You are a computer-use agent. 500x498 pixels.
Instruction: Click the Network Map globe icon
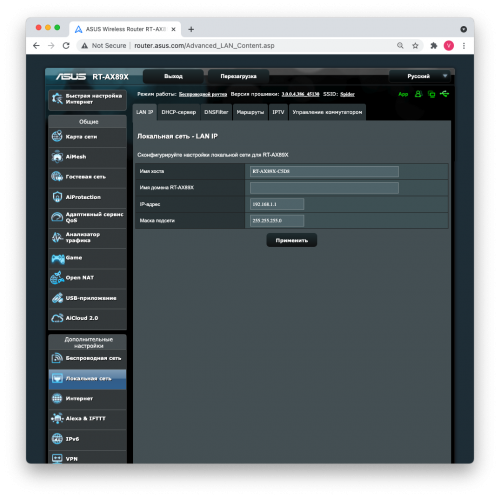tap(57, 136)
